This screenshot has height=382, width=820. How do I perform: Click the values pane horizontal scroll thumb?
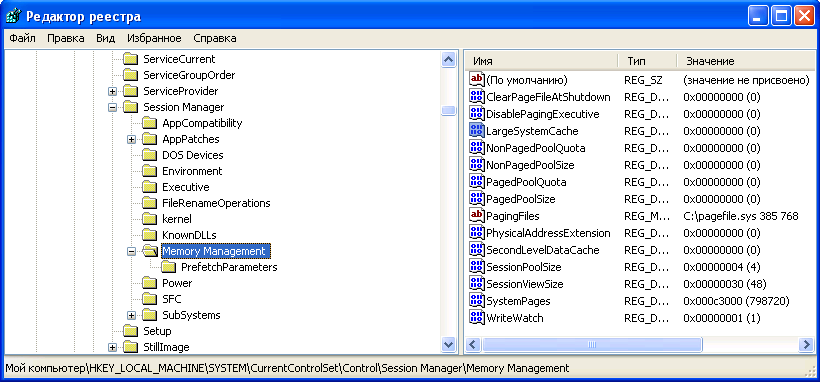point(592,344)
